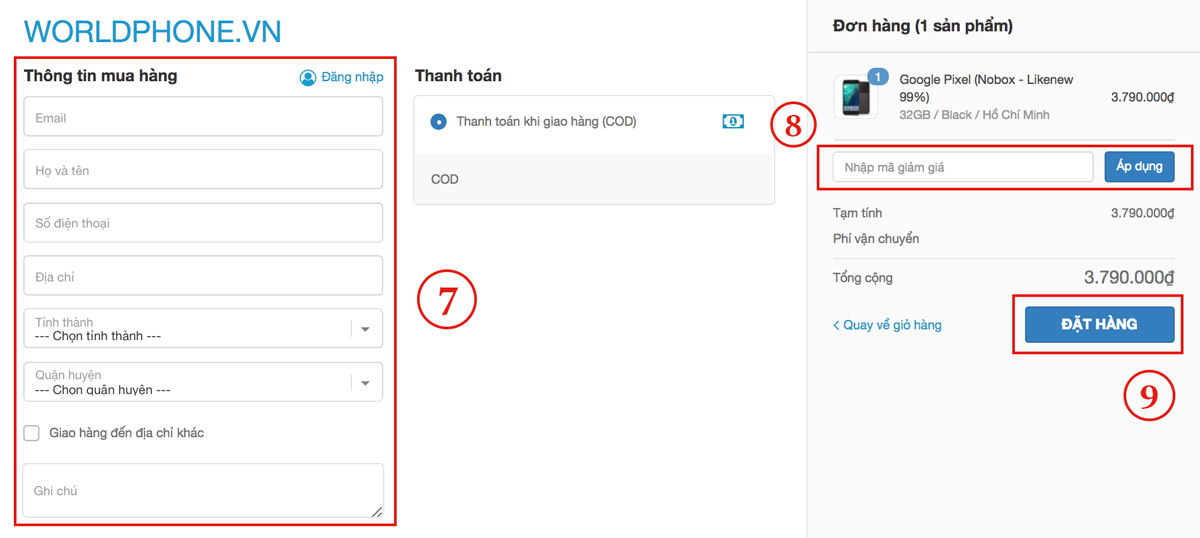Expand the Tỉnh thành dropdown arrow
This screenshot has height=538, width=1200.
click(x=365, y=329)
